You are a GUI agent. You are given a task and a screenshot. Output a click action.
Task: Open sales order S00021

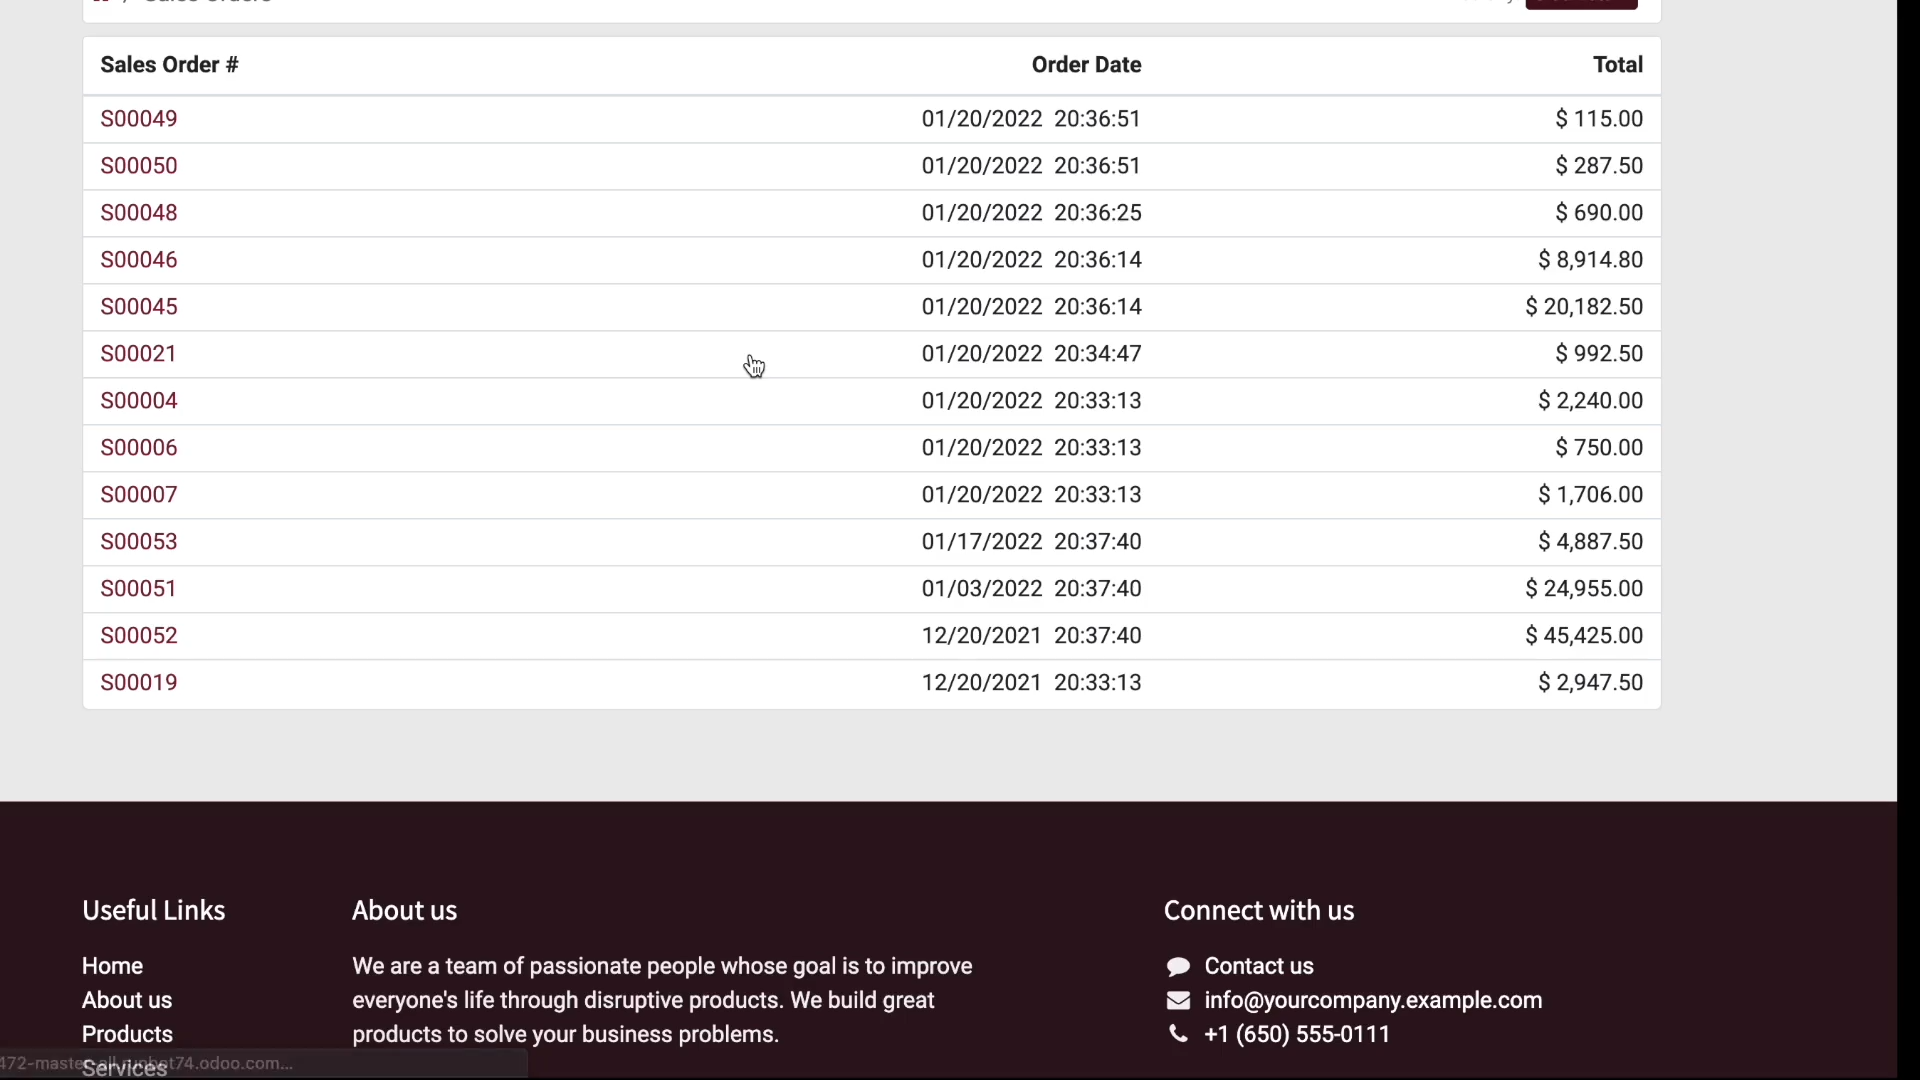pyautogui.click(x=138, y=353)
